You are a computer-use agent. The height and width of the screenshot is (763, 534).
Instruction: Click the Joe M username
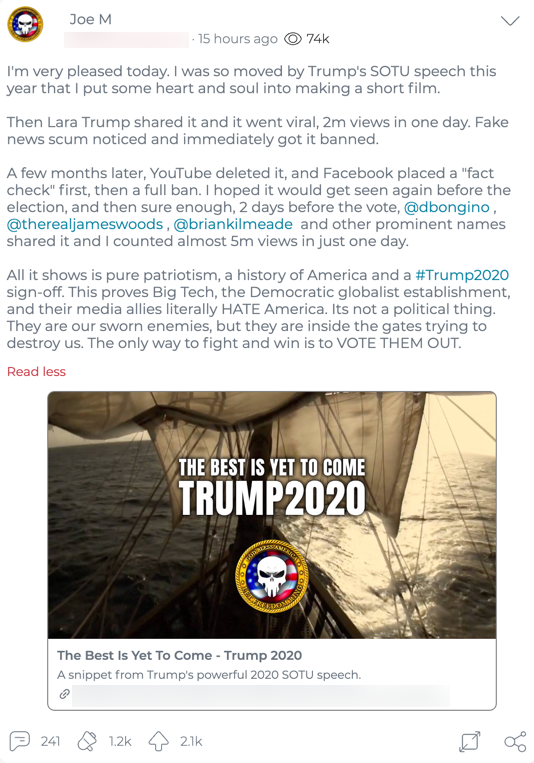point(91,19)
